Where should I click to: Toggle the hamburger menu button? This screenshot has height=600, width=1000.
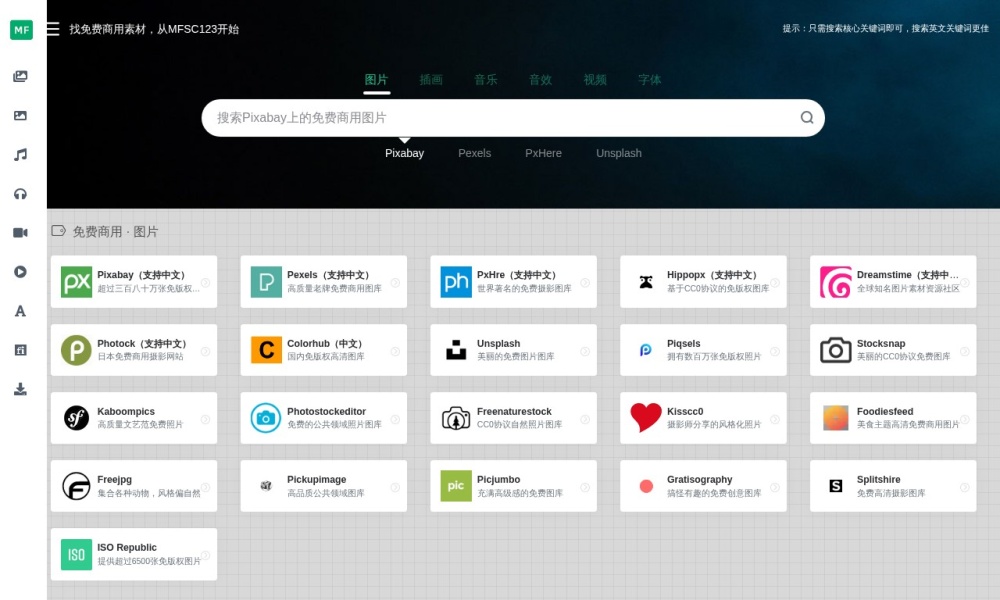[x=53, y=29]
